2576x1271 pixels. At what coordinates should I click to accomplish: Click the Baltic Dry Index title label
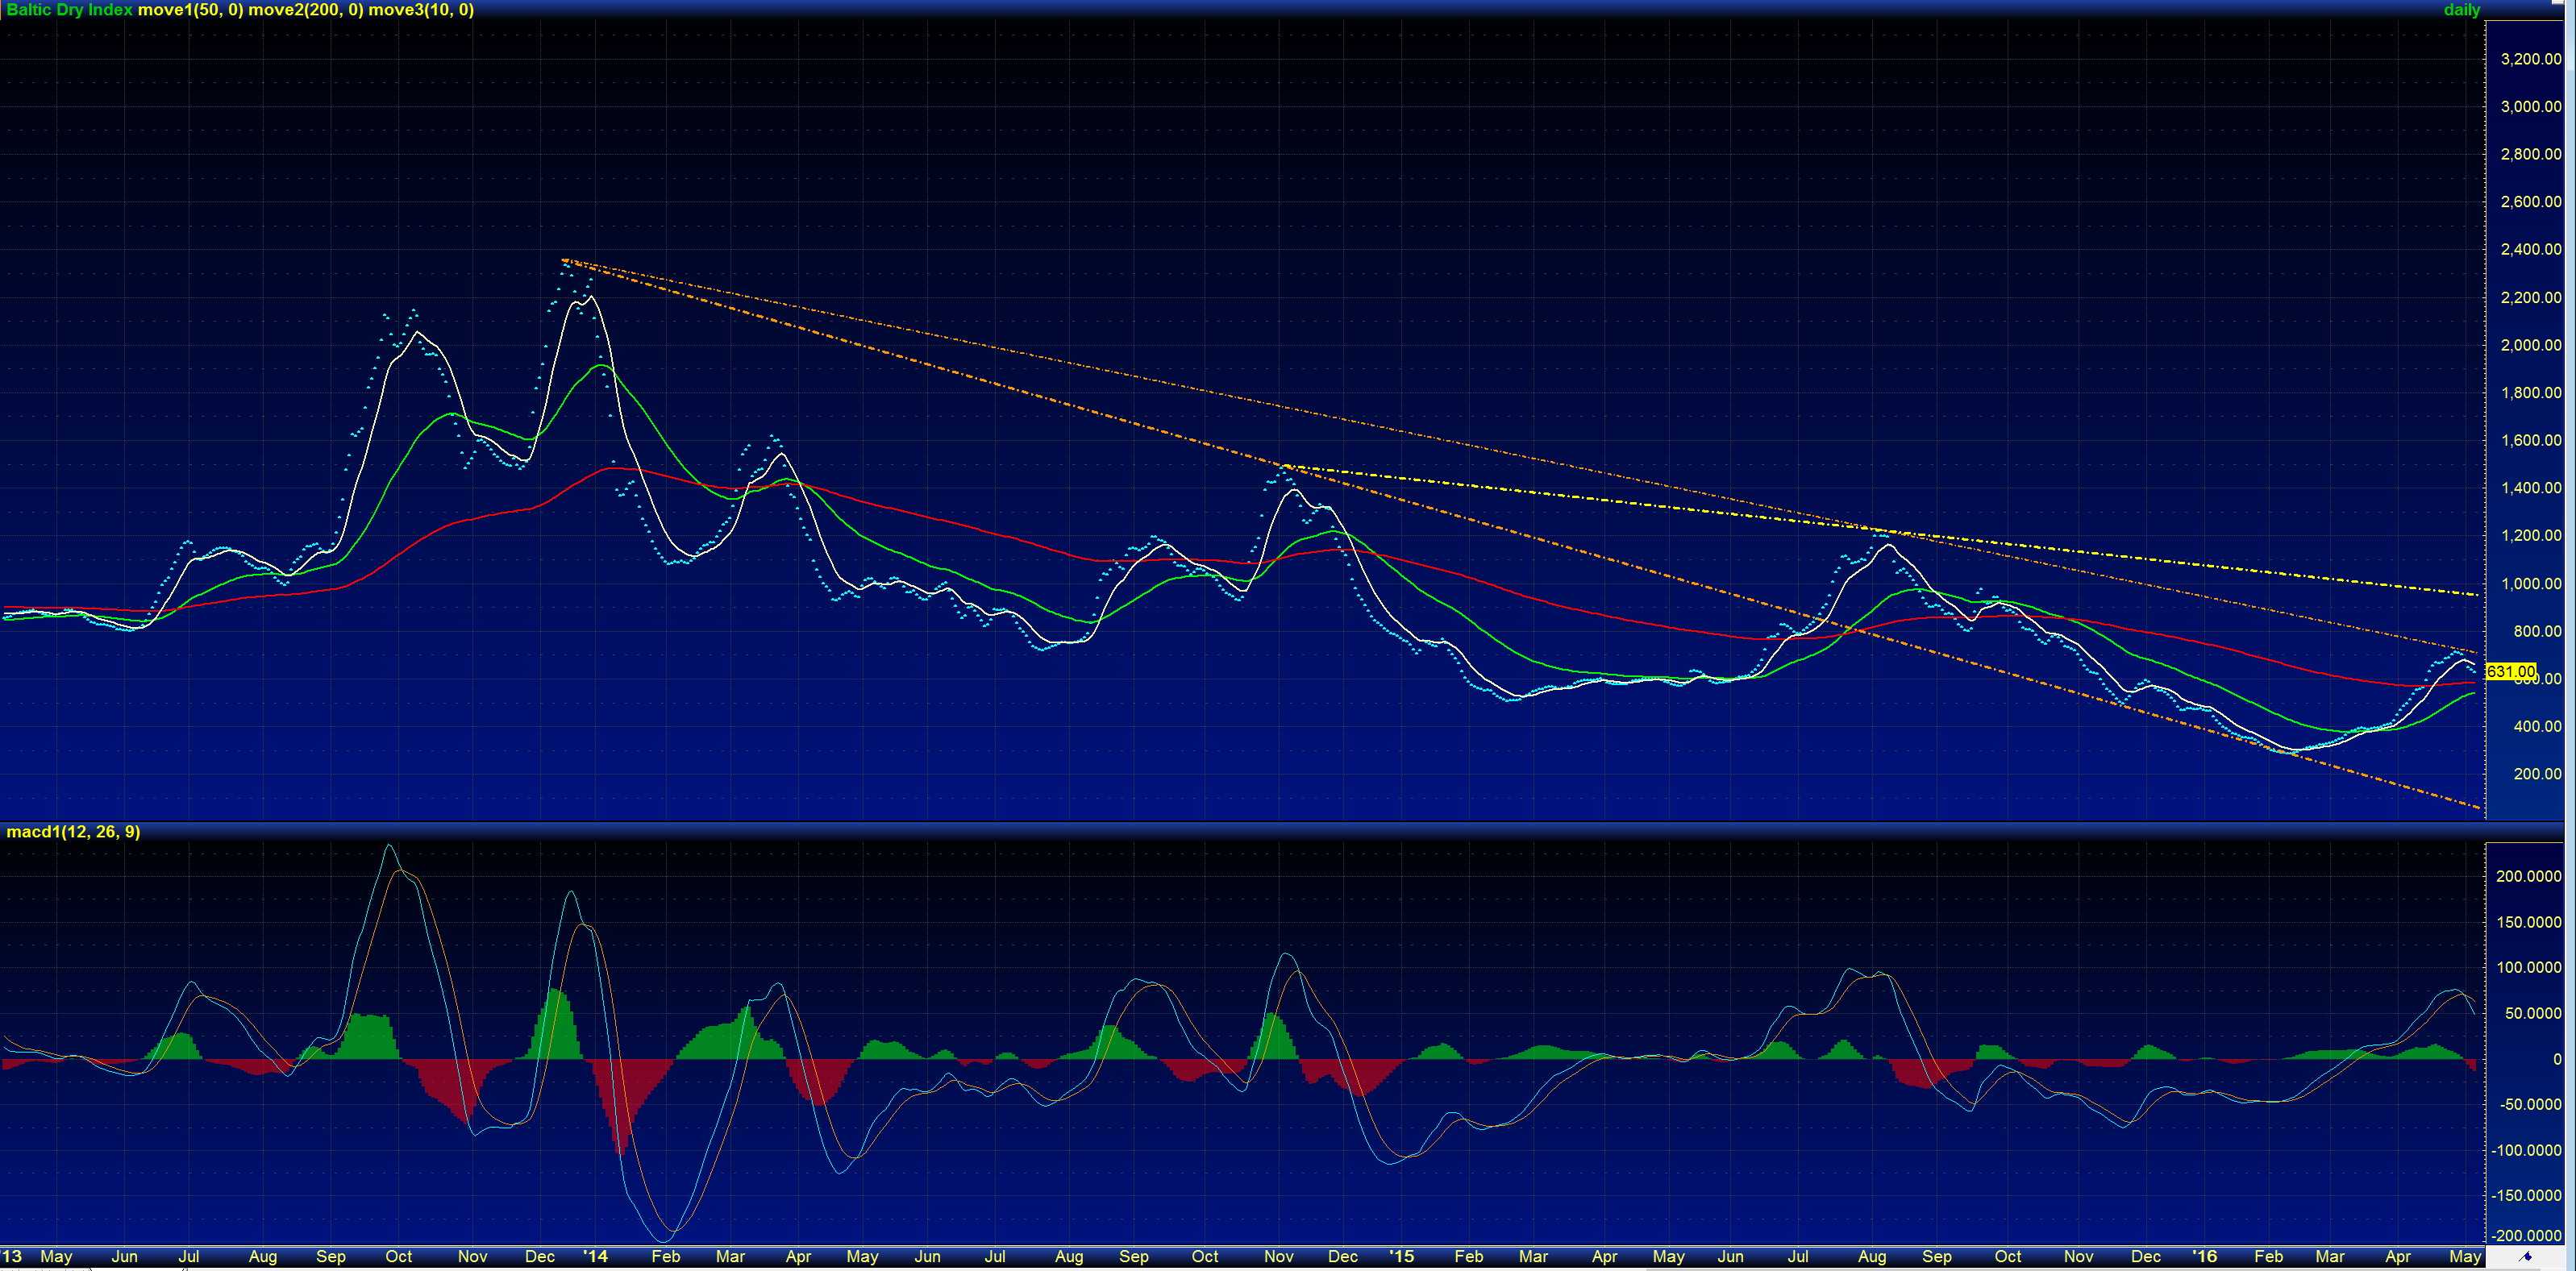pyautogui.click(x=69, y=10)
